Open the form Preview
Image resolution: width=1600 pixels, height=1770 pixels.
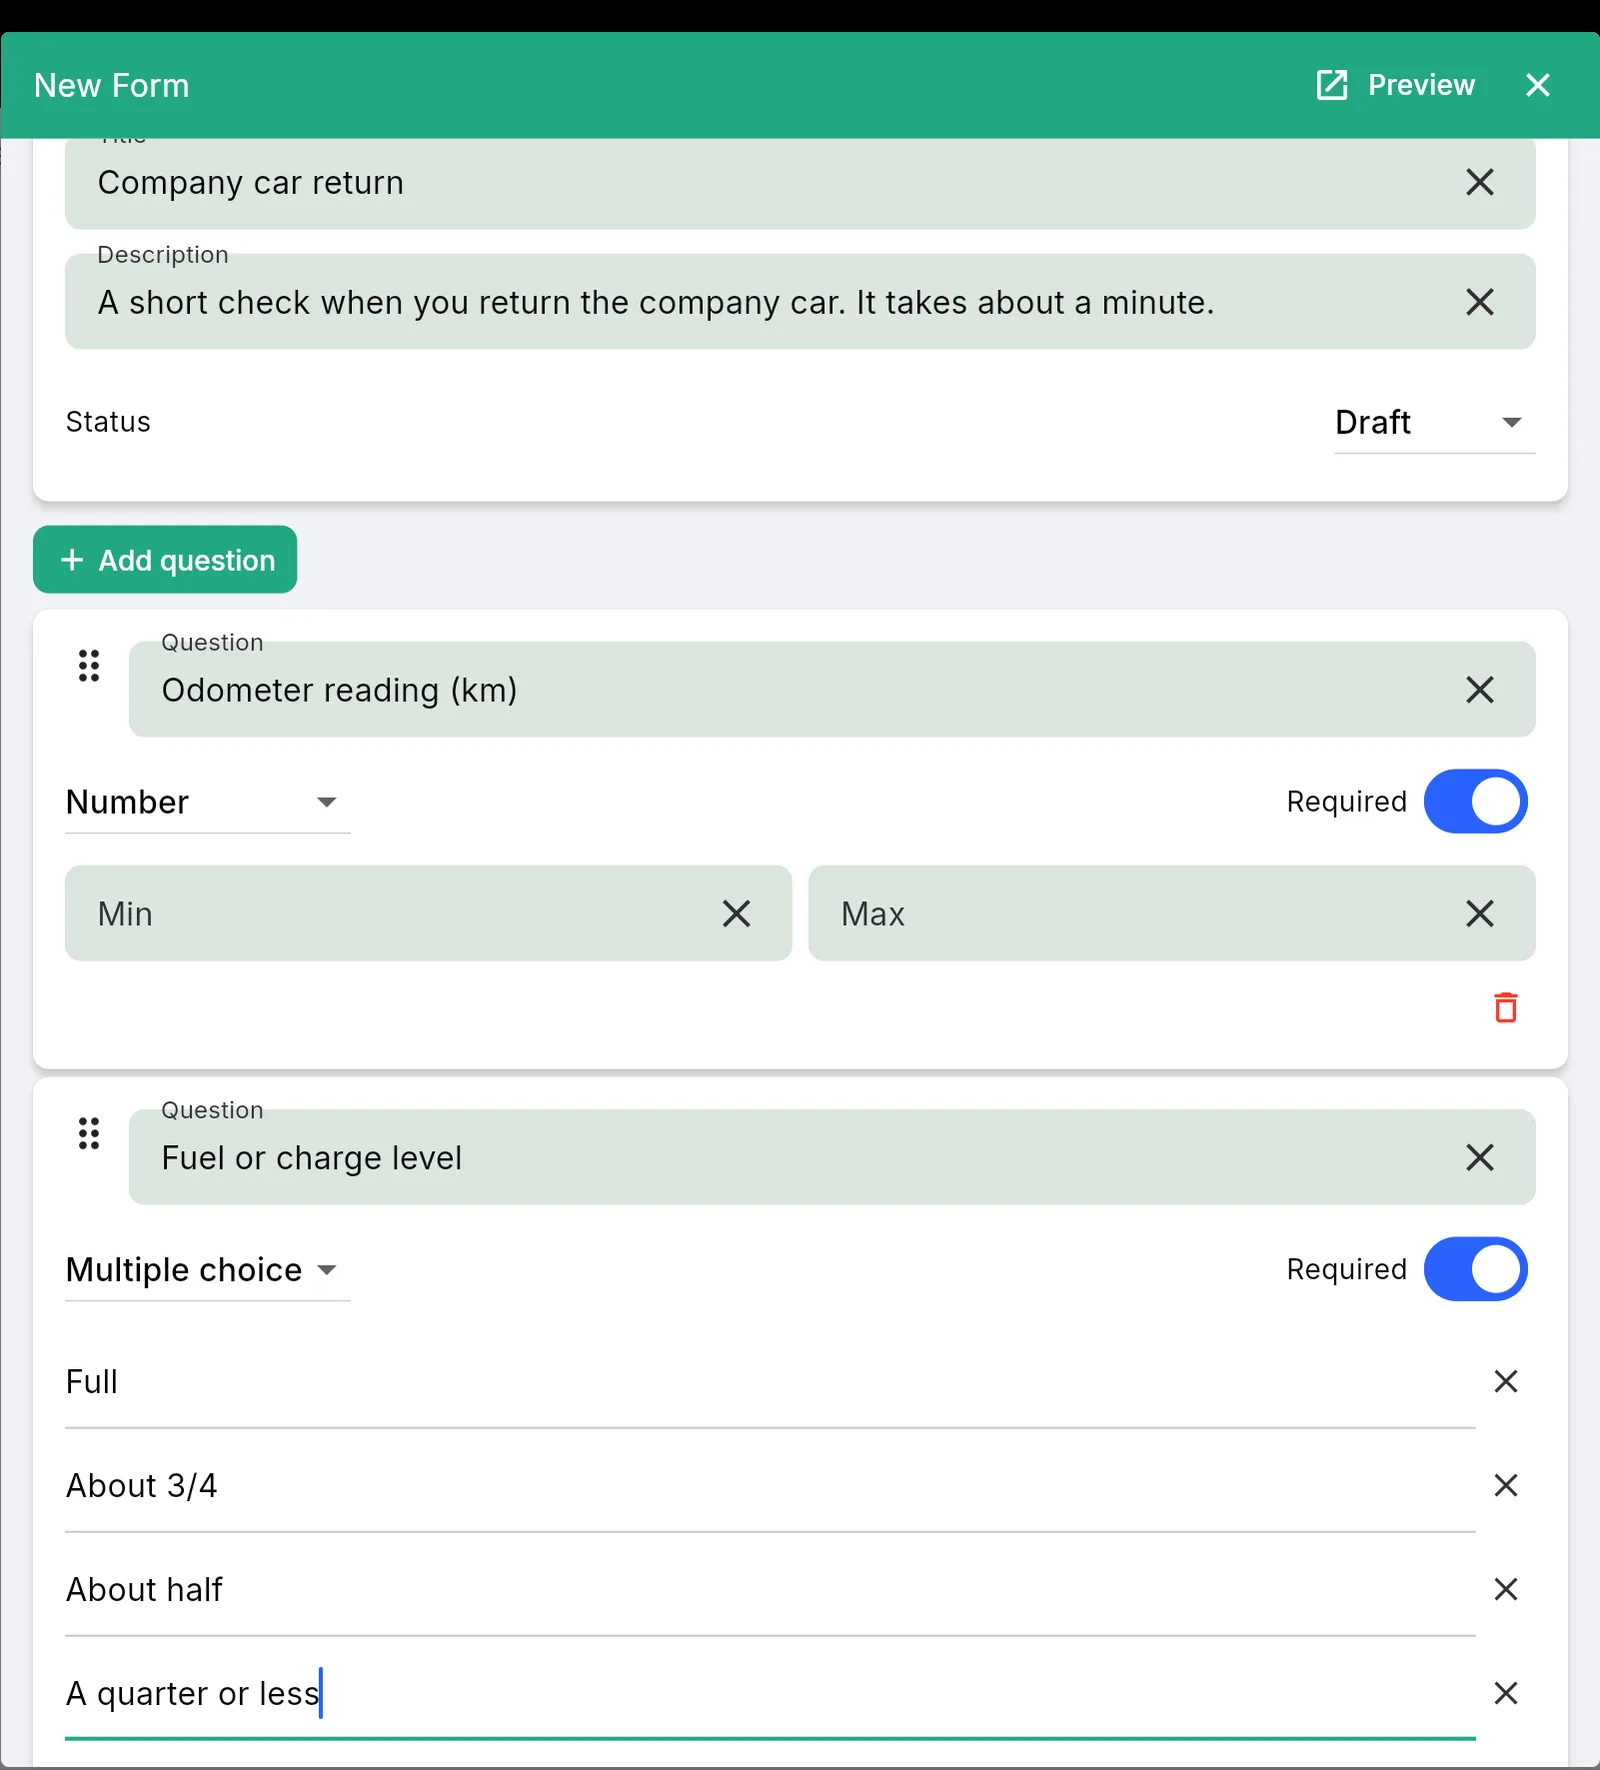point(1395,85)
